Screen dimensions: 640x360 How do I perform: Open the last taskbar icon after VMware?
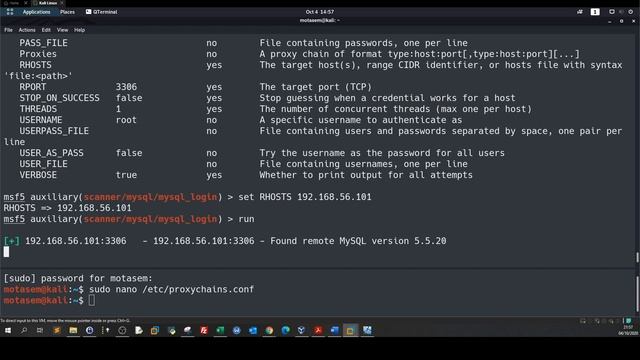[x=367, y=330]
